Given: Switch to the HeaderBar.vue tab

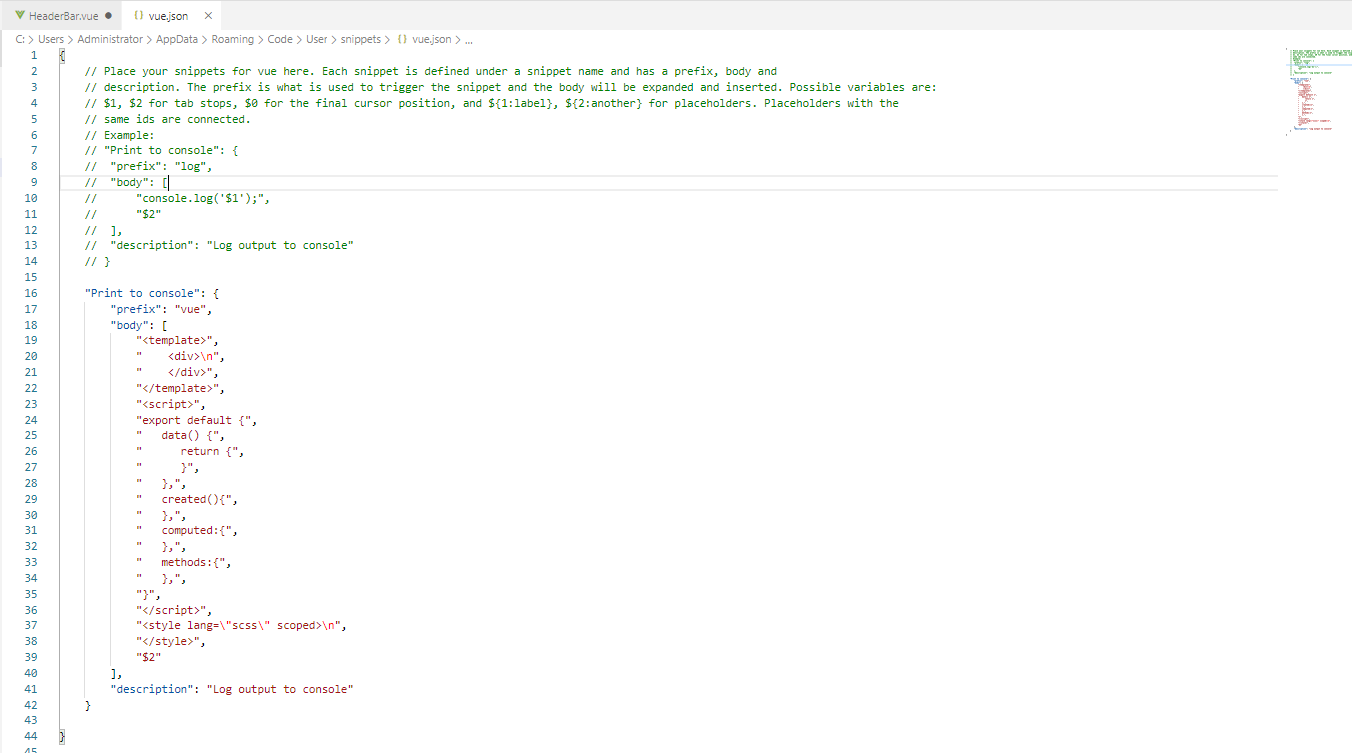Looking at the screenshot, I should pyautogui.click(x=62, y=15).
